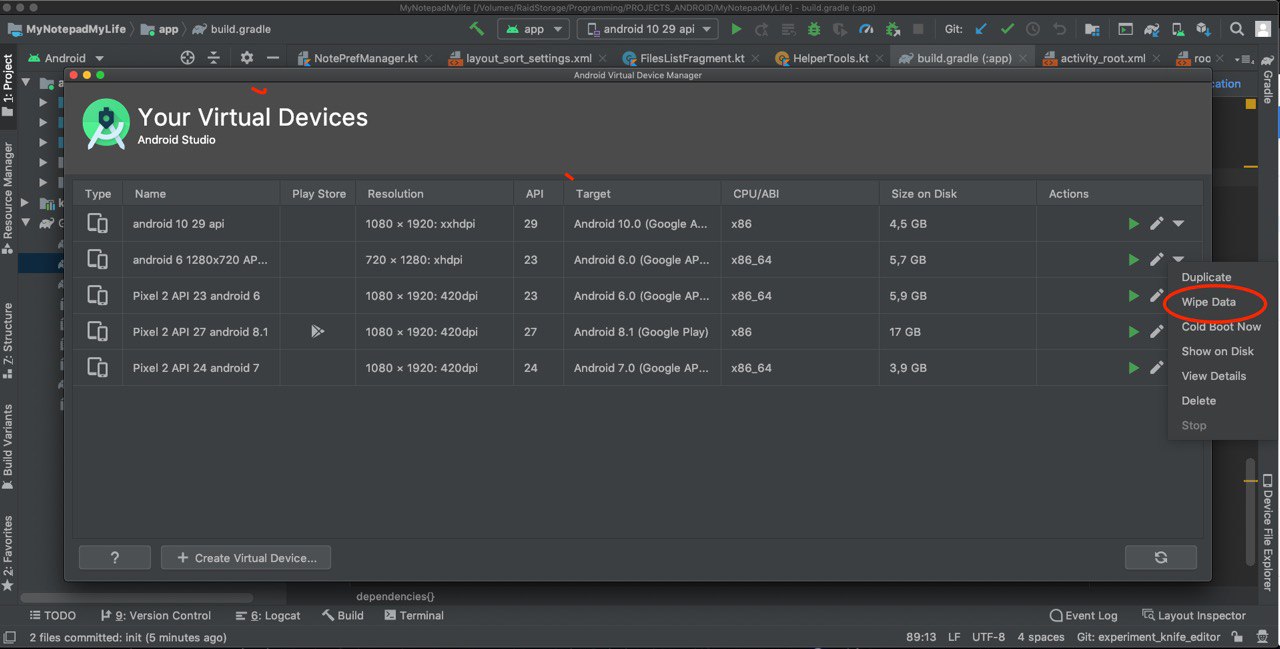Open the AVD Manager icon in toolbar

point(1178,29)
